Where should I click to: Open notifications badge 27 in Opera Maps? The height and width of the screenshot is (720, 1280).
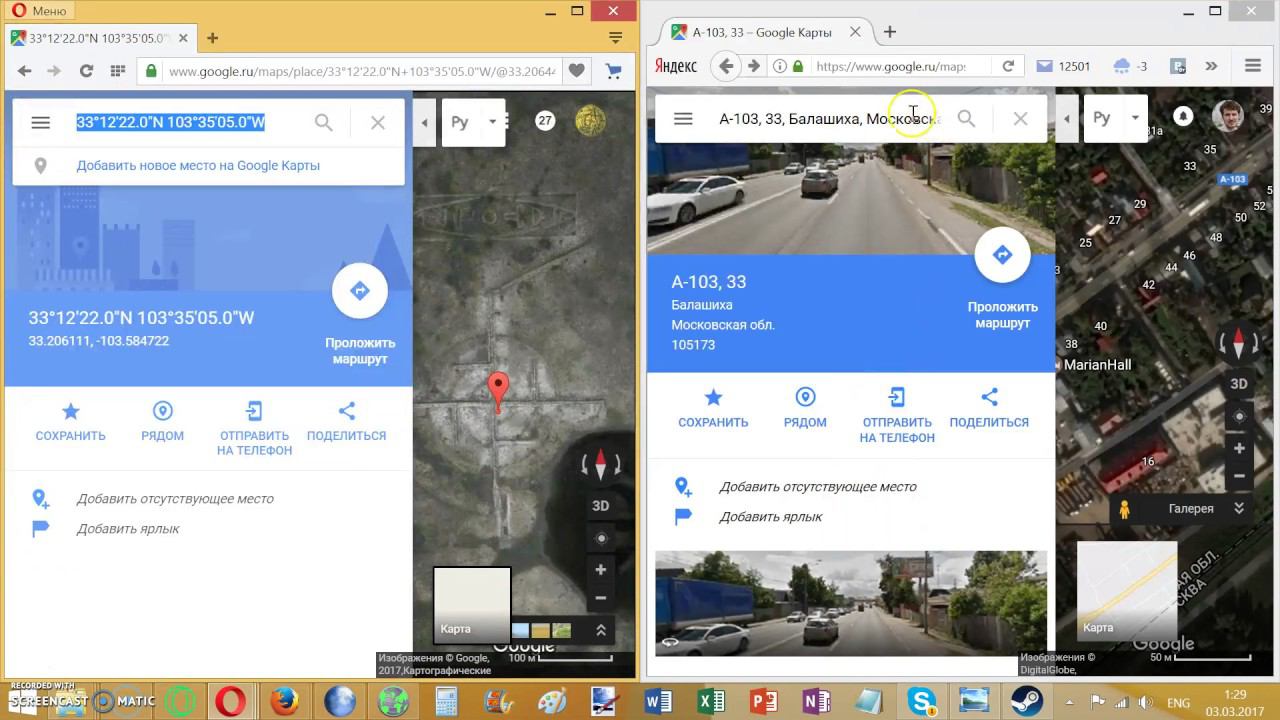point(544,120)
